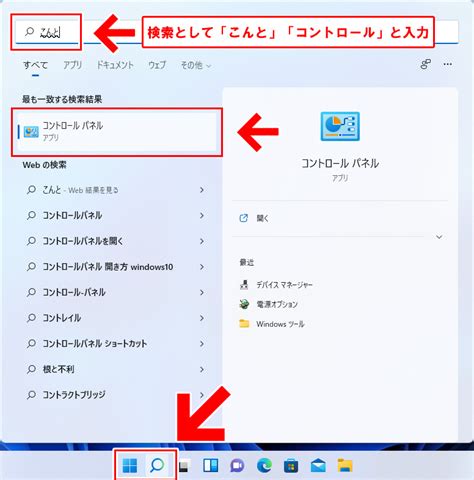The image size is (474, 480).
Task: Expand chevron beside コントロール-パネル
Action: [x=202, y=292]
